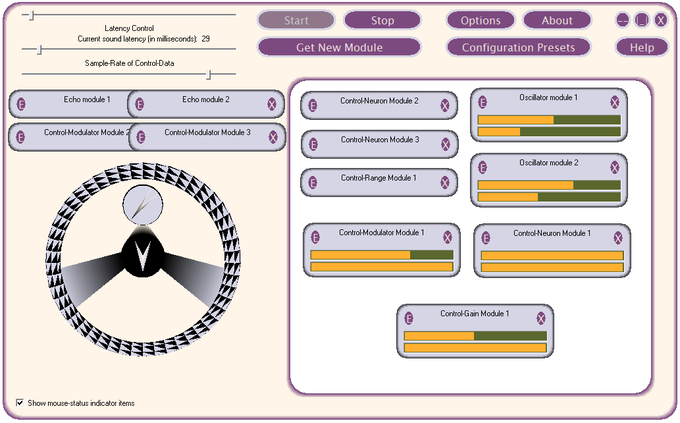This screenshot has height=423, width=680.
Task: Click the Start button
Action: point(296,20)
